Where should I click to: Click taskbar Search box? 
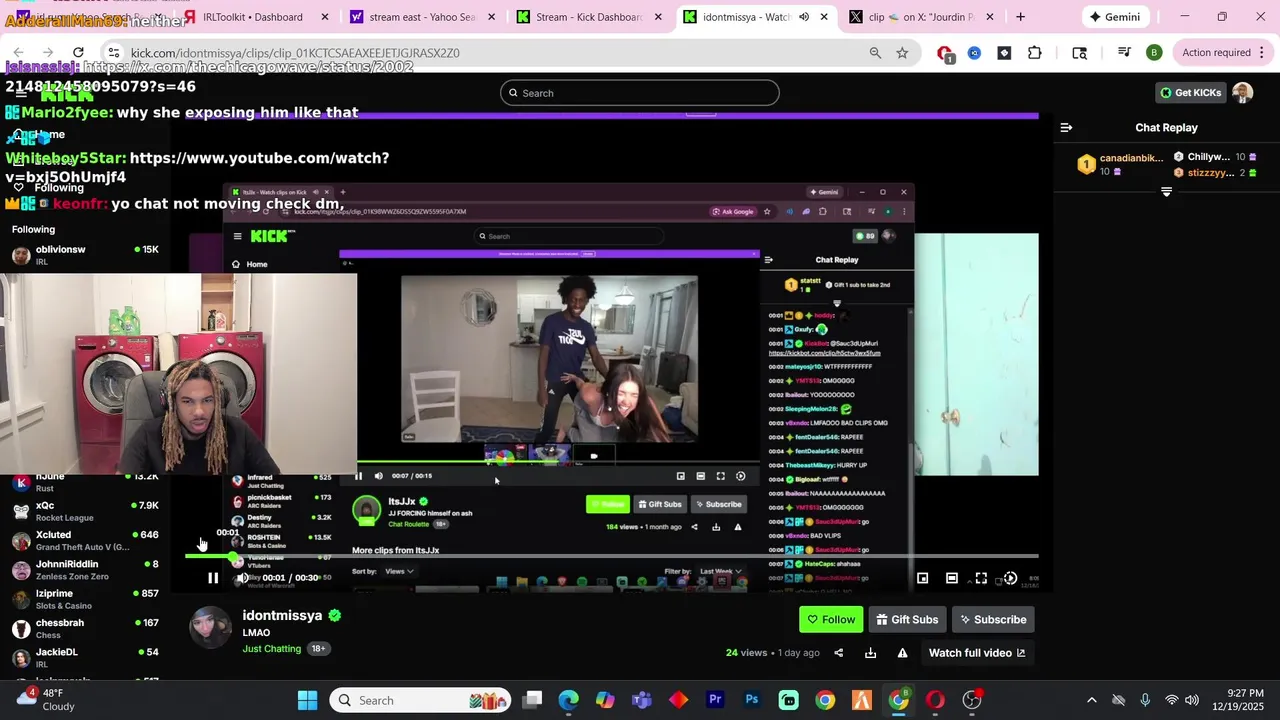420,700
